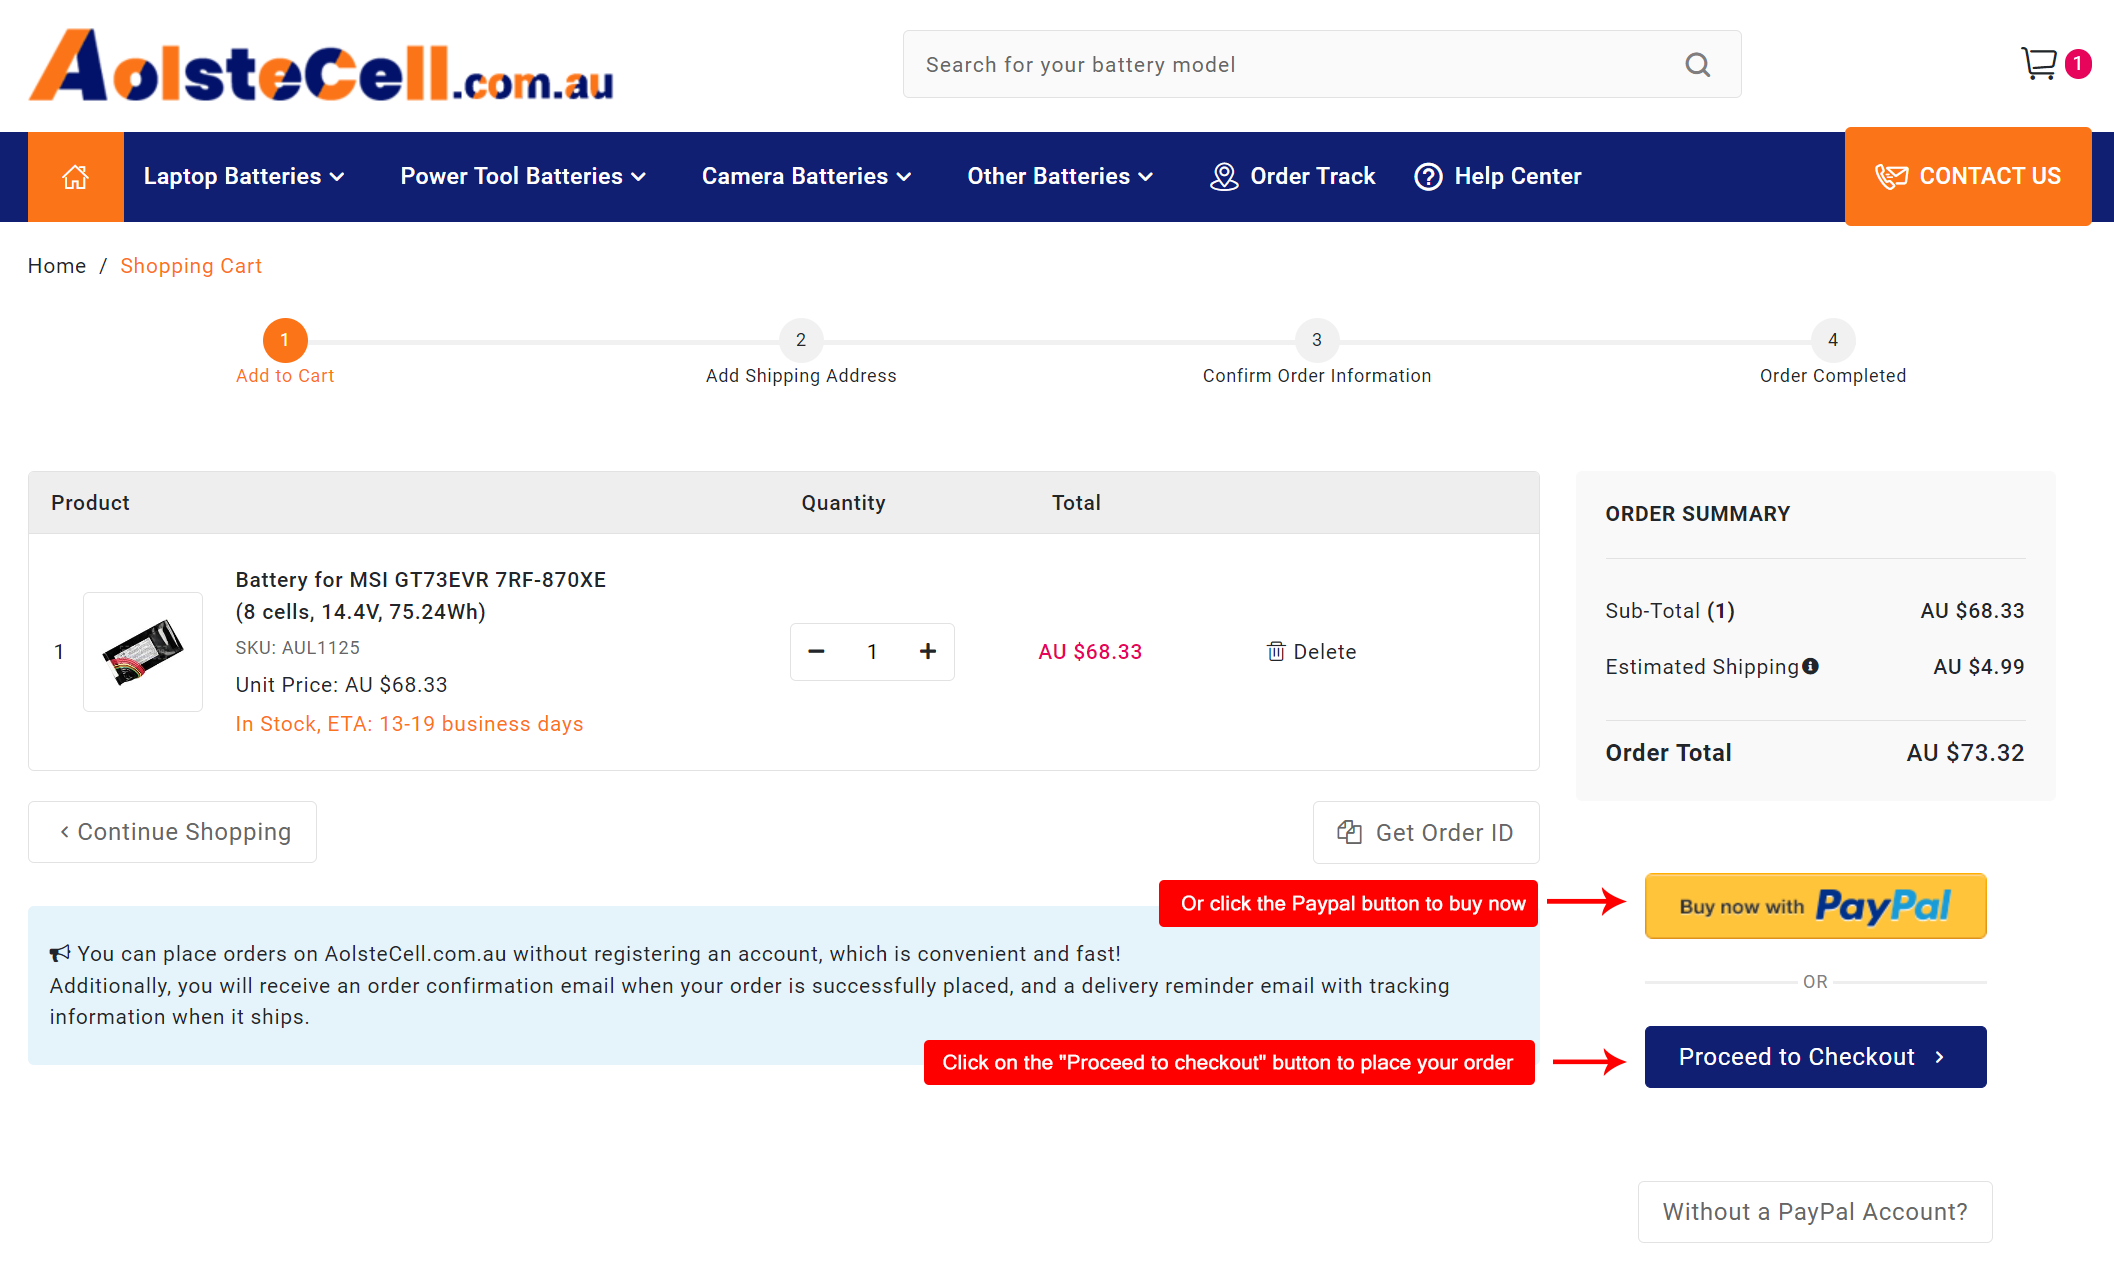Expand the Camera Batteries menu
Viewport: 2114px width, 1263px height.
806,177
